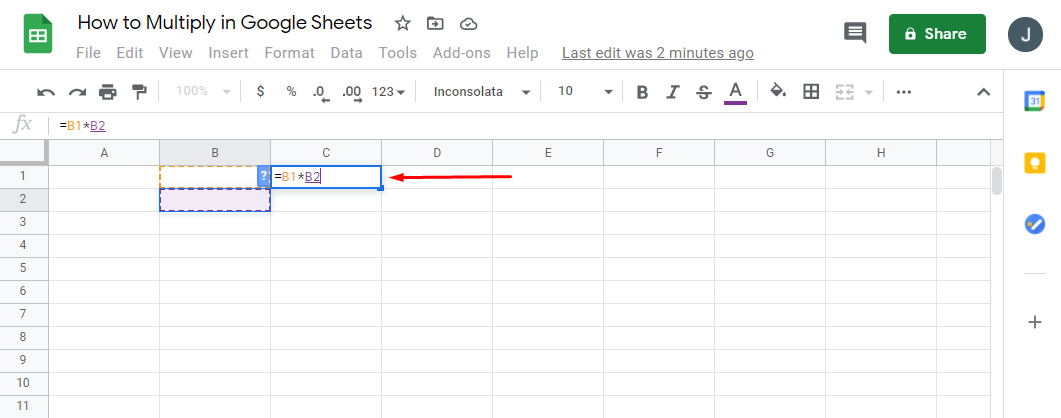Image resolution: width=1061 pixels, height=418 pixels.
Task: Star this spreadsheet
Action: point(402,23)
